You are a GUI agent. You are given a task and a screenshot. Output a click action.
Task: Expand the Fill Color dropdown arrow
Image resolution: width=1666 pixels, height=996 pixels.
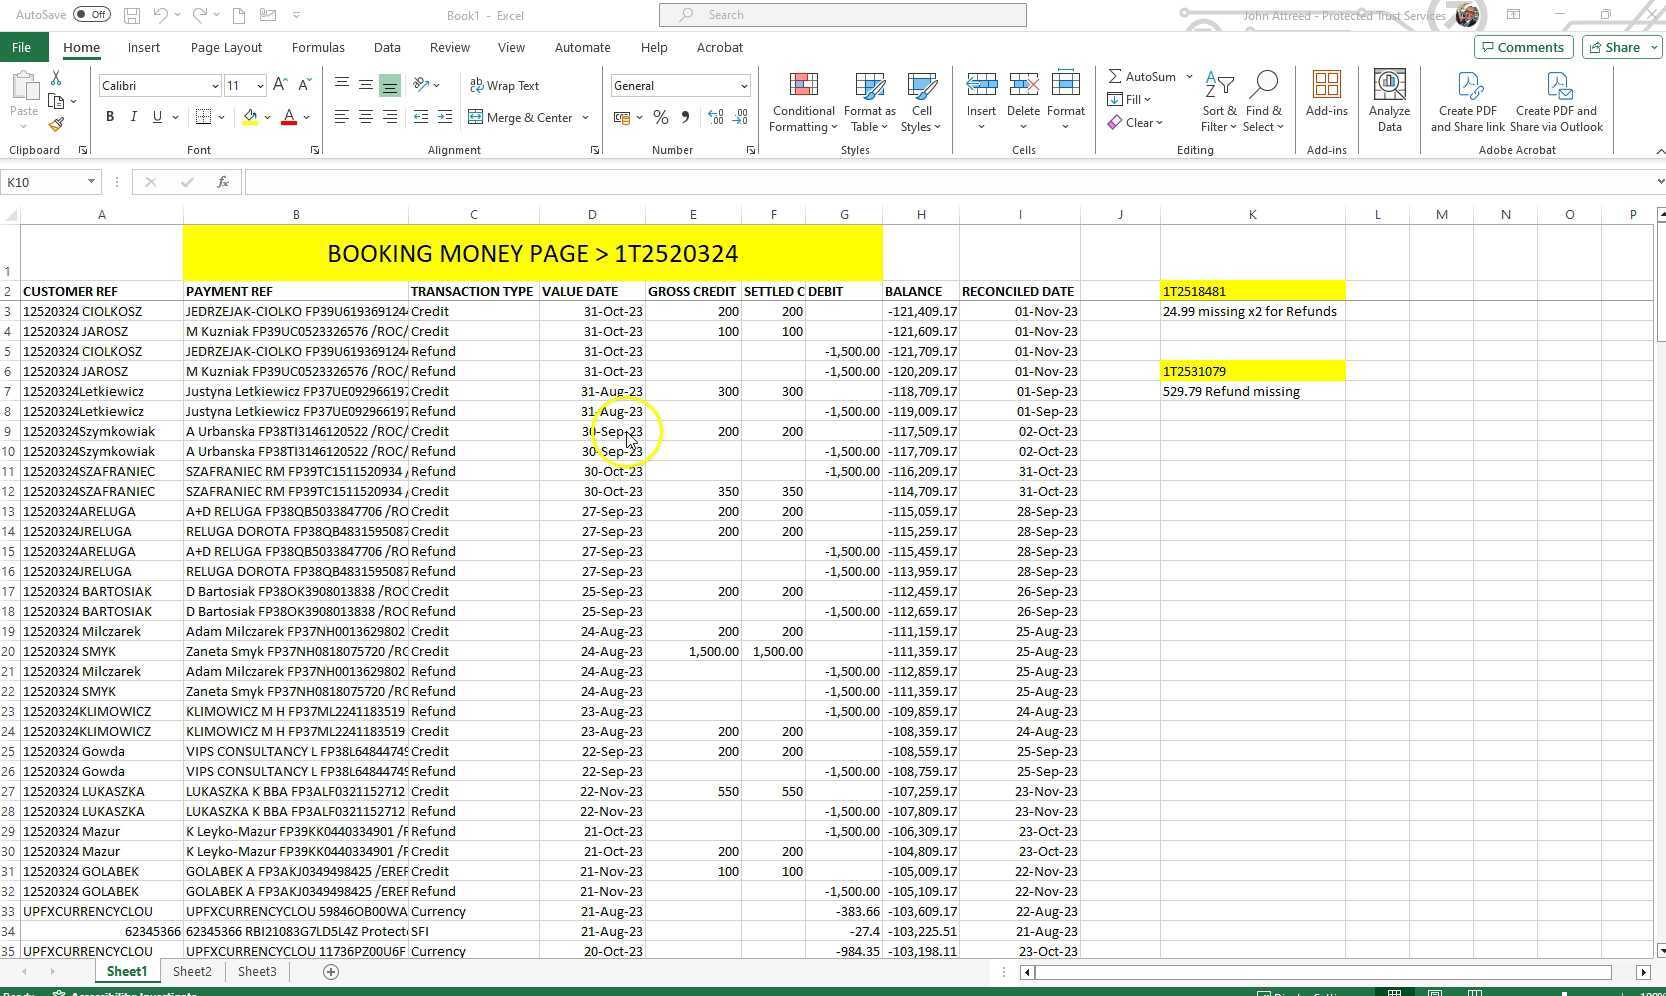click(267, 117)
